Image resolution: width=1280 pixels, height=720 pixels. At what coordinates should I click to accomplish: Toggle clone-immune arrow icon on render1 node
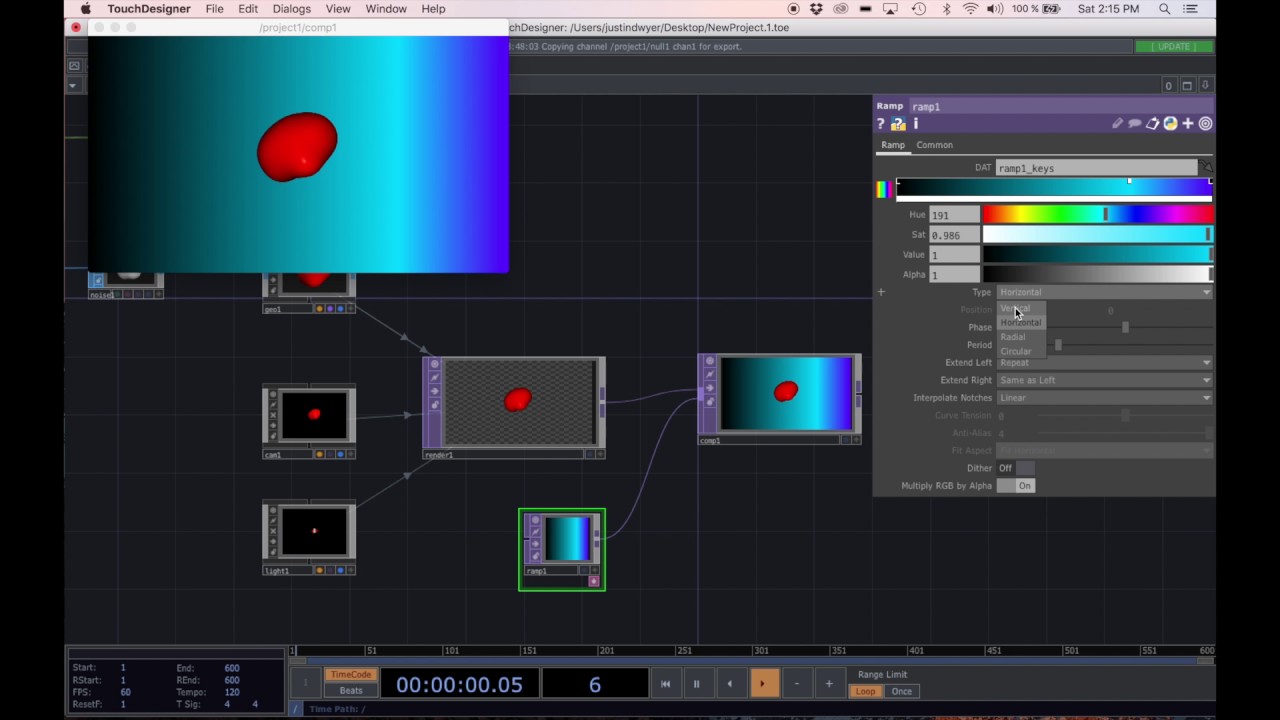434,389
